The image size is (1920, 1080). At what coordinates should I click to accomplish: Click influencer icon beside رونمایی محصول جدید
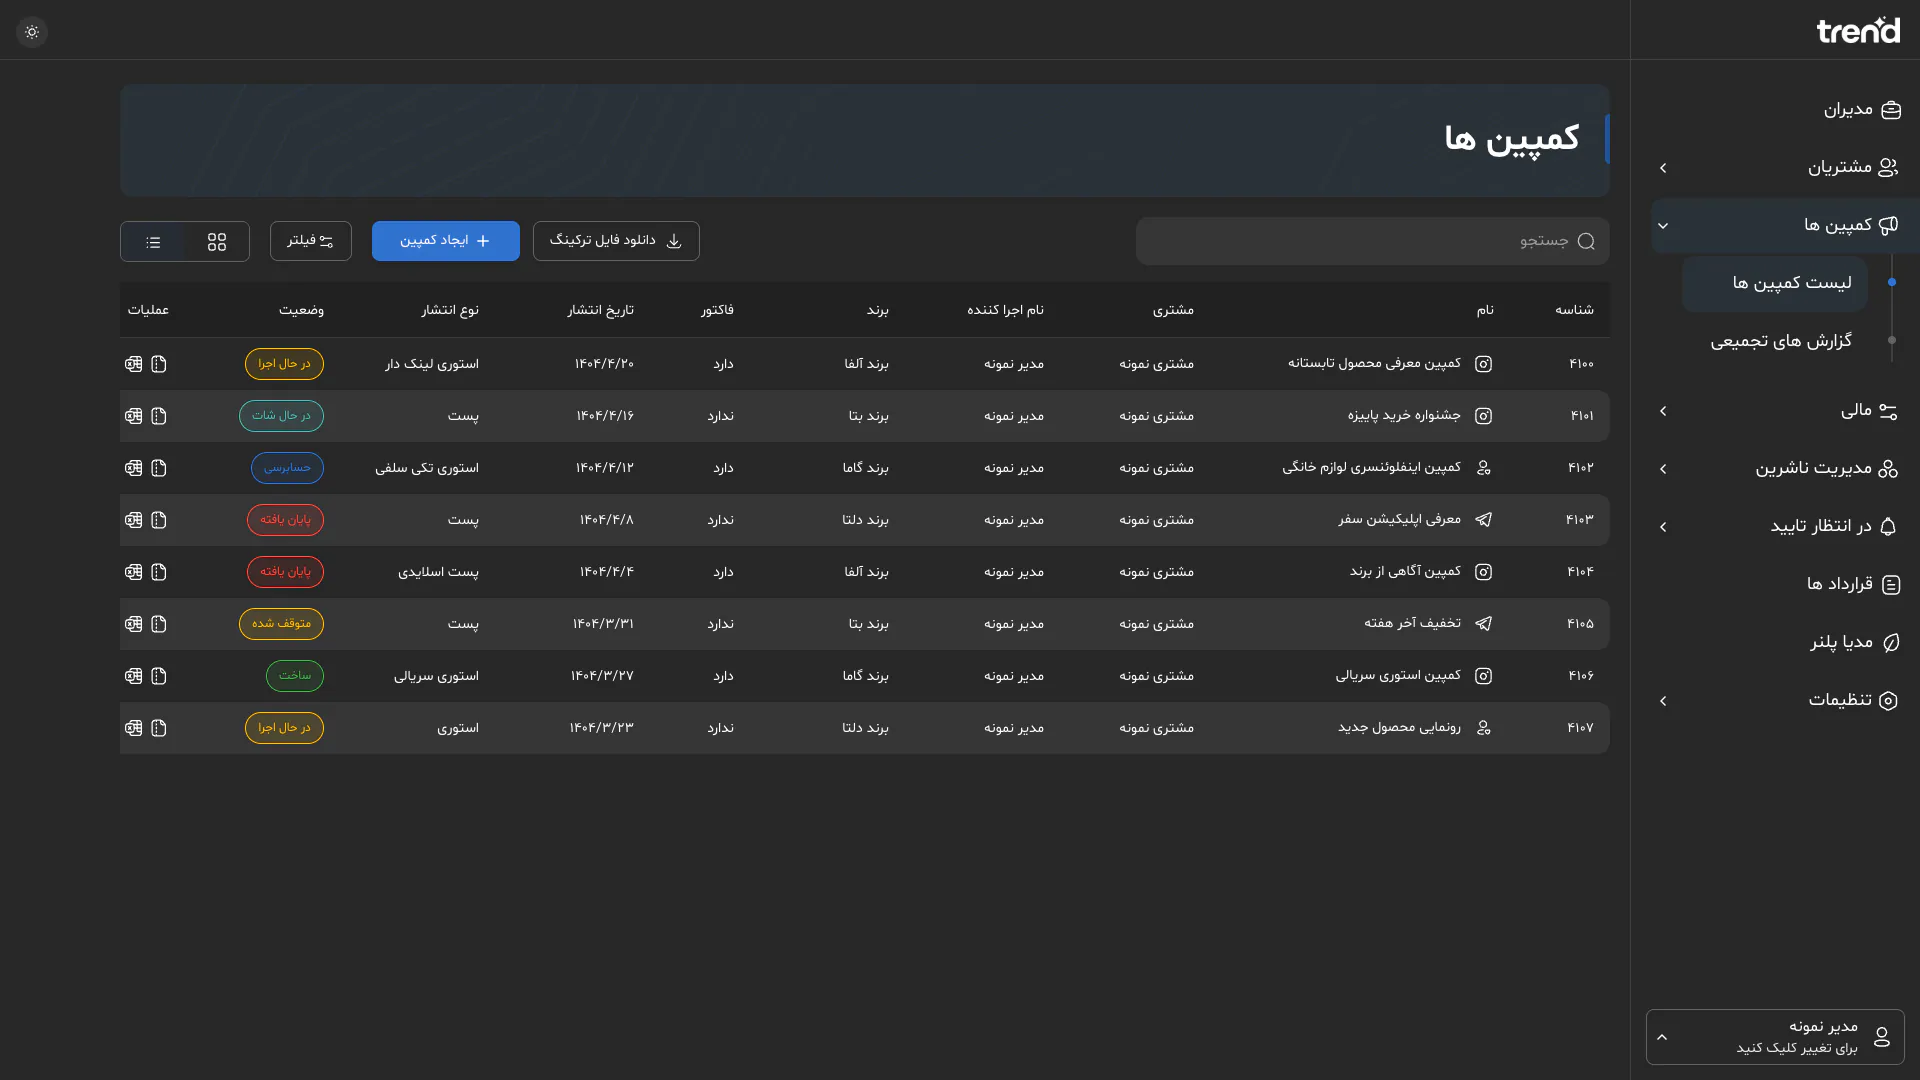click(x=1484, y=728)
